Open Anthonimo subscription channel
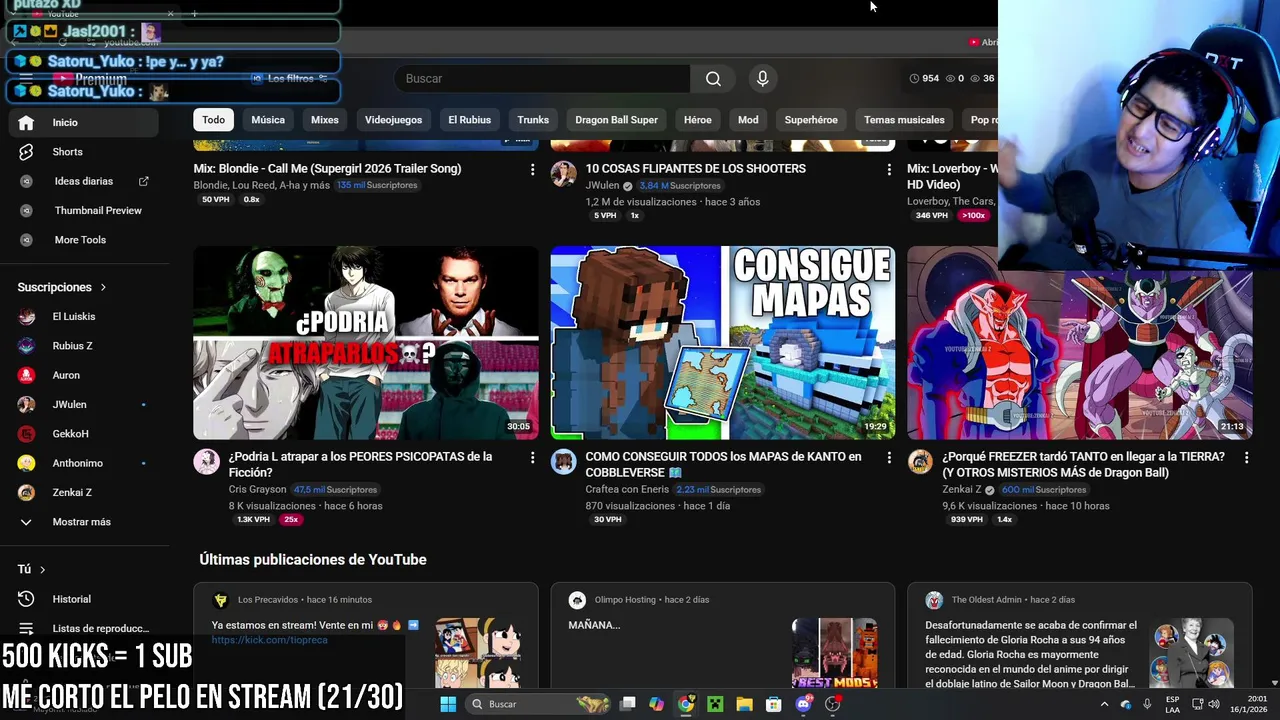Viewport: 1280px width, 720px height. (83, 463)
